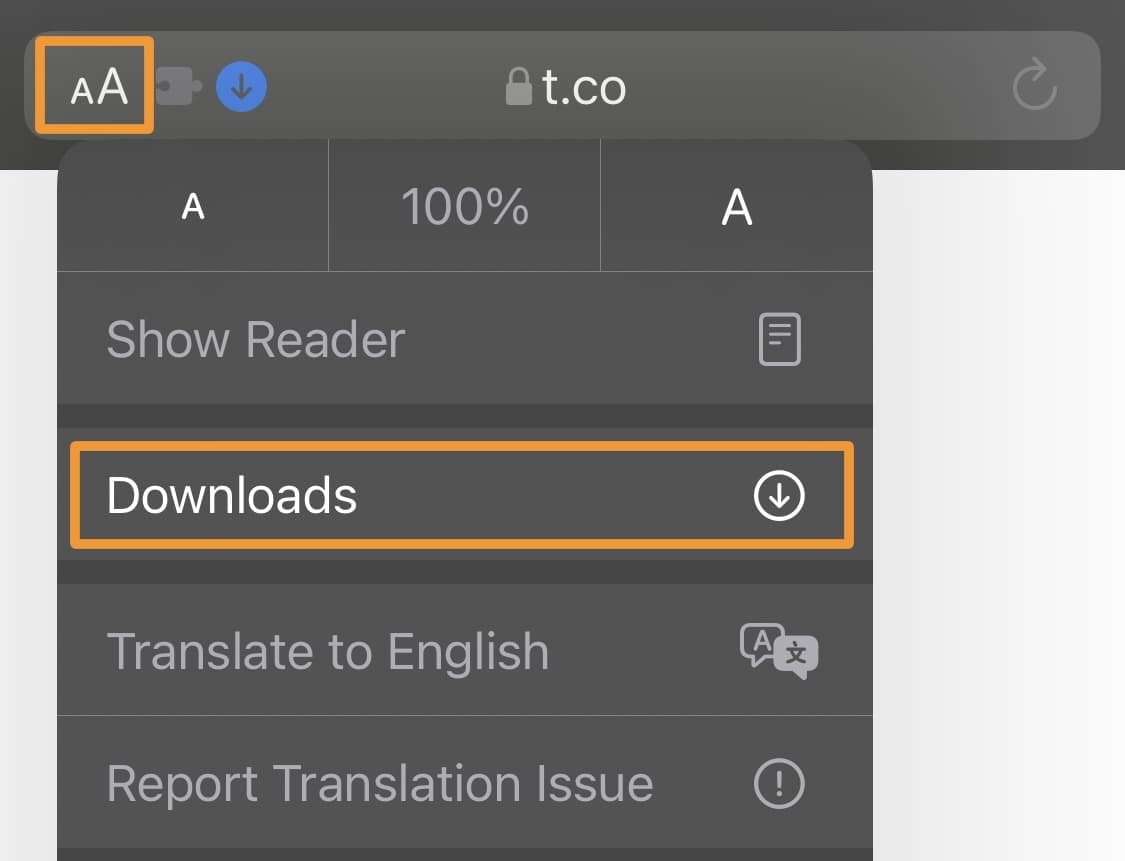The image size is (1125, 861).
Task: Select Report Translation Issue
Action: (379, 784)
